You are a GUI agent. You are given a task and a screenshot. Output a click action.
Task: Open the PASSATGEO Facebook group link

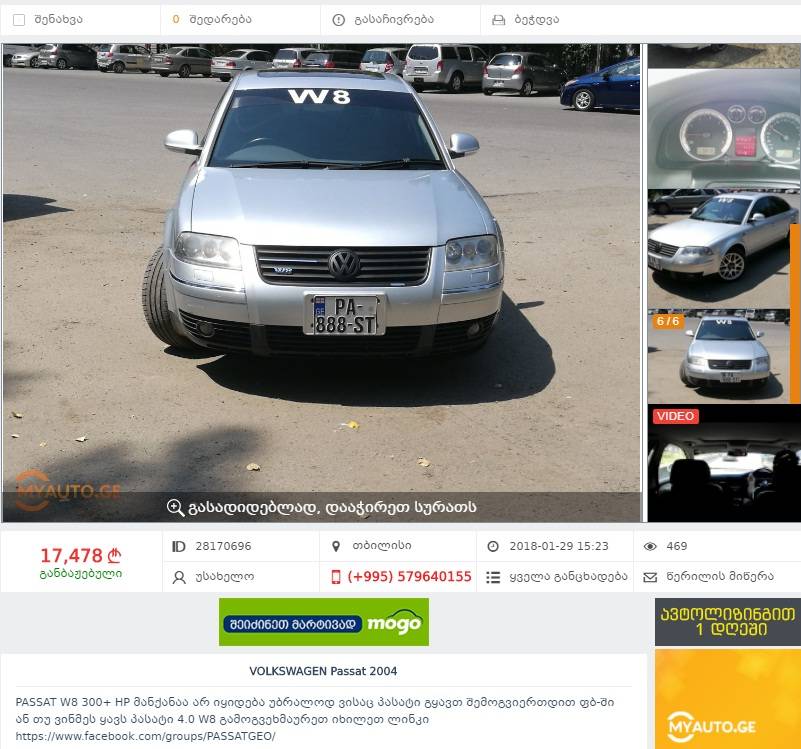click(x=146, y=736)
